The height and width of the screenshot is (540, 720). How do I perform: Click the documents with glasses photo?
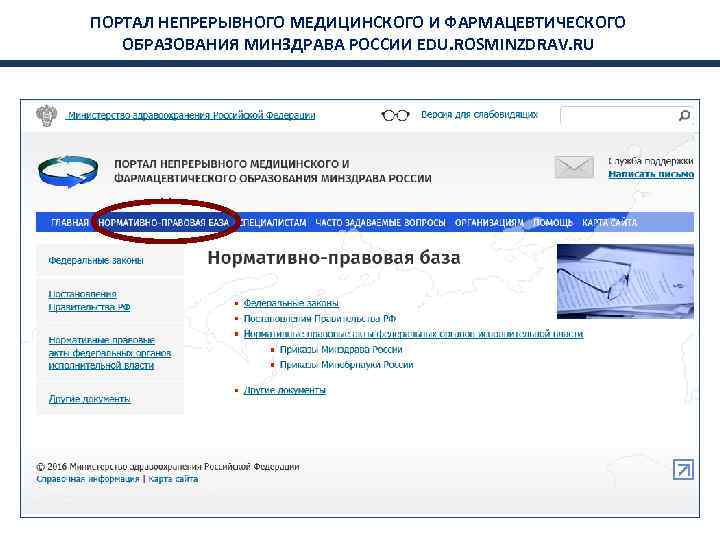(625, 281)
